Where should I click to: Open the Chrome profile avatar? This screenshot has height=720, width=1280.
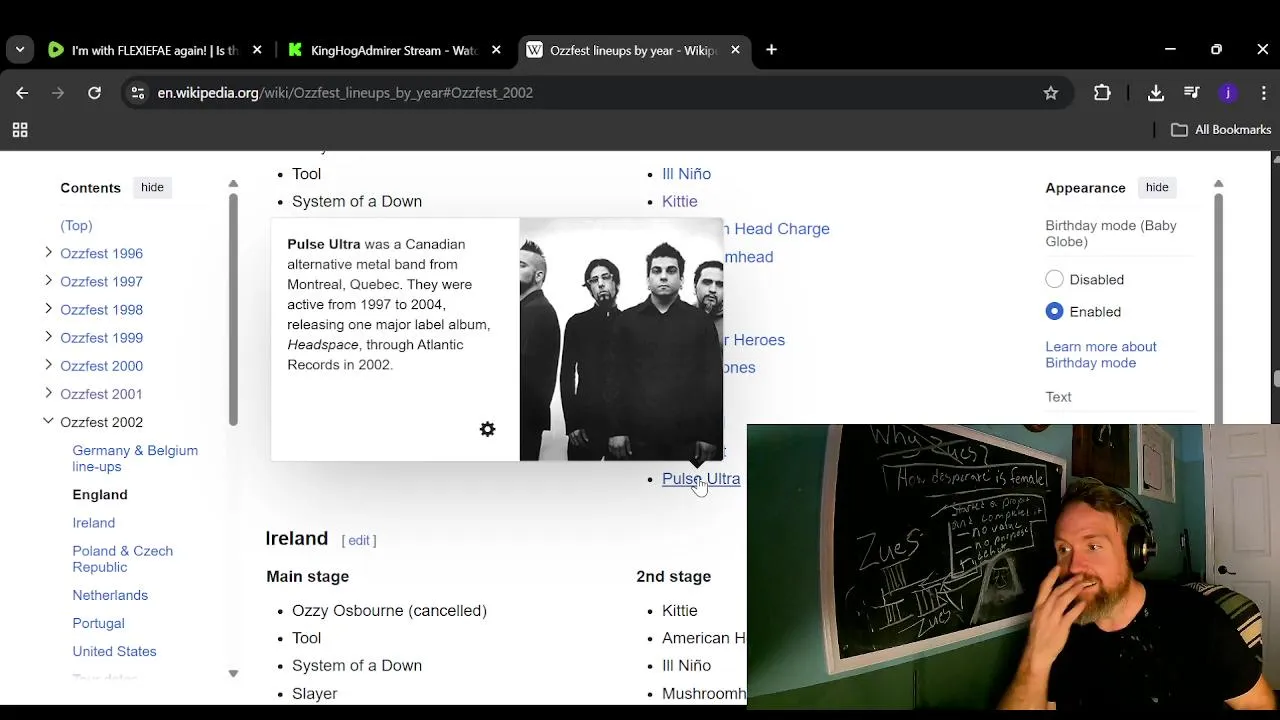[x=1228, y=93]
